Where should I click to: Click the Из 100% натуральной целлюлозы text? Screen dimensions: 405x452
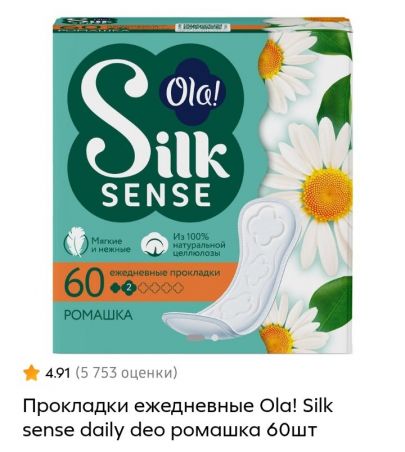pos(199,245)
